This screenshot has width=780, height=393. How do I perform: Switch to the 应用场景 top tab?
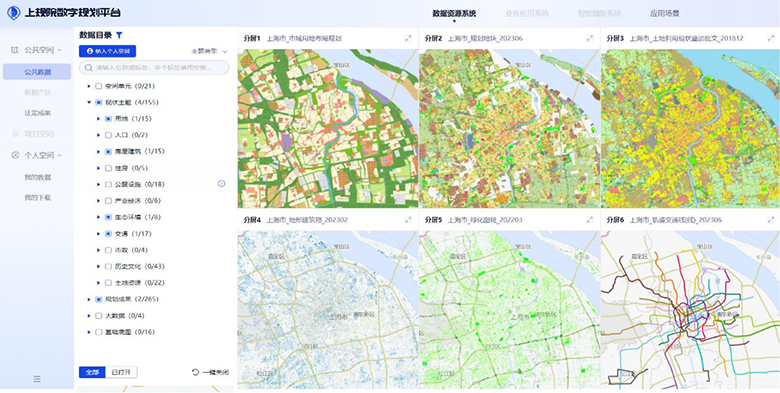click(x=665, y=13)
